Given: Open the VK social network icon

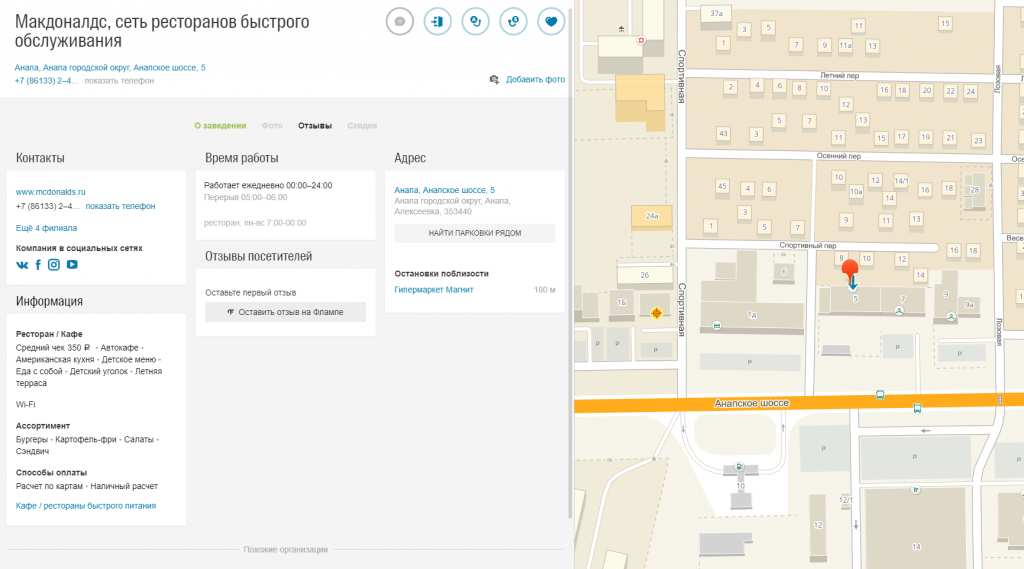Looking at the screenshot, I should click(x=22, y=265).
